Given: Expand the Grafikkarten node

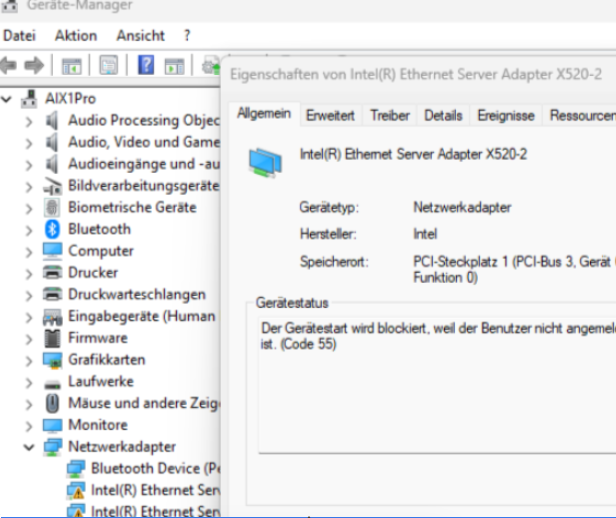Looking at the screenshot, I should [x=29, y=361].
